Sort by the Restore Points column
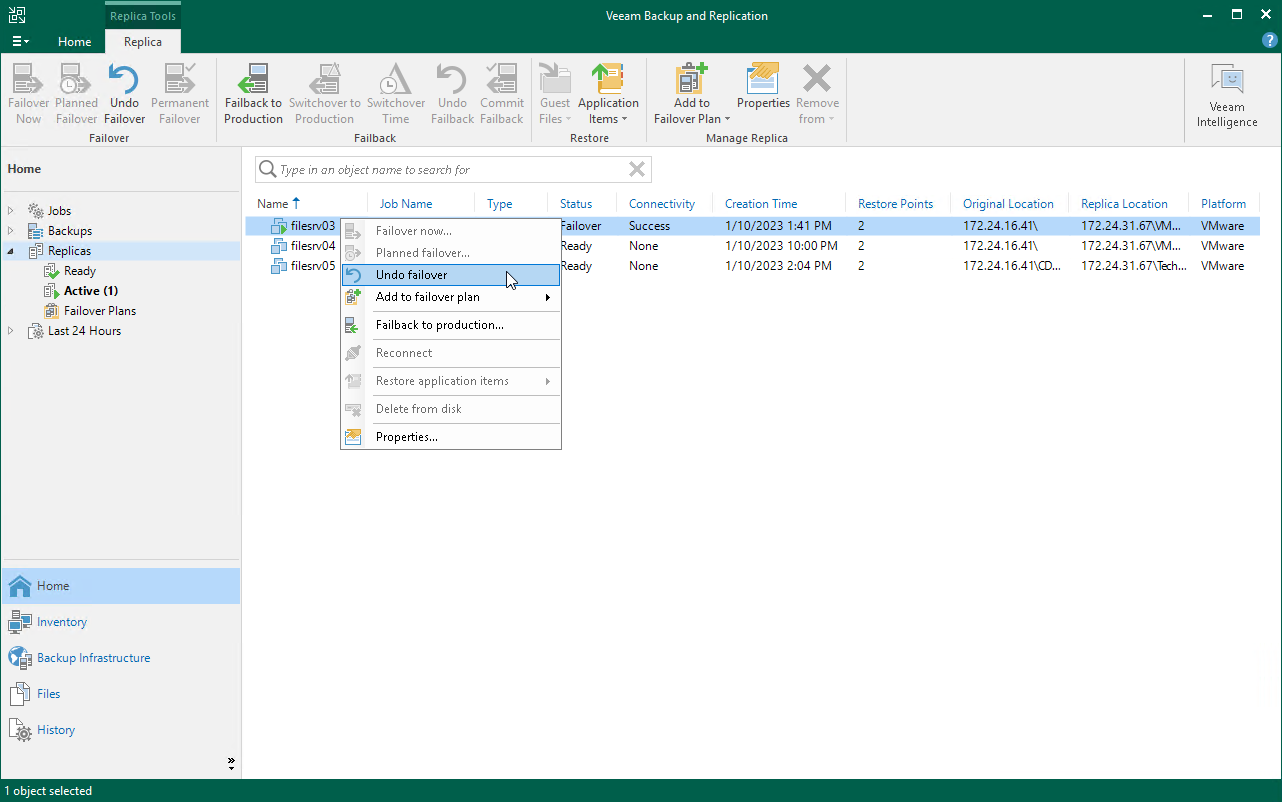 coord(898,204)
